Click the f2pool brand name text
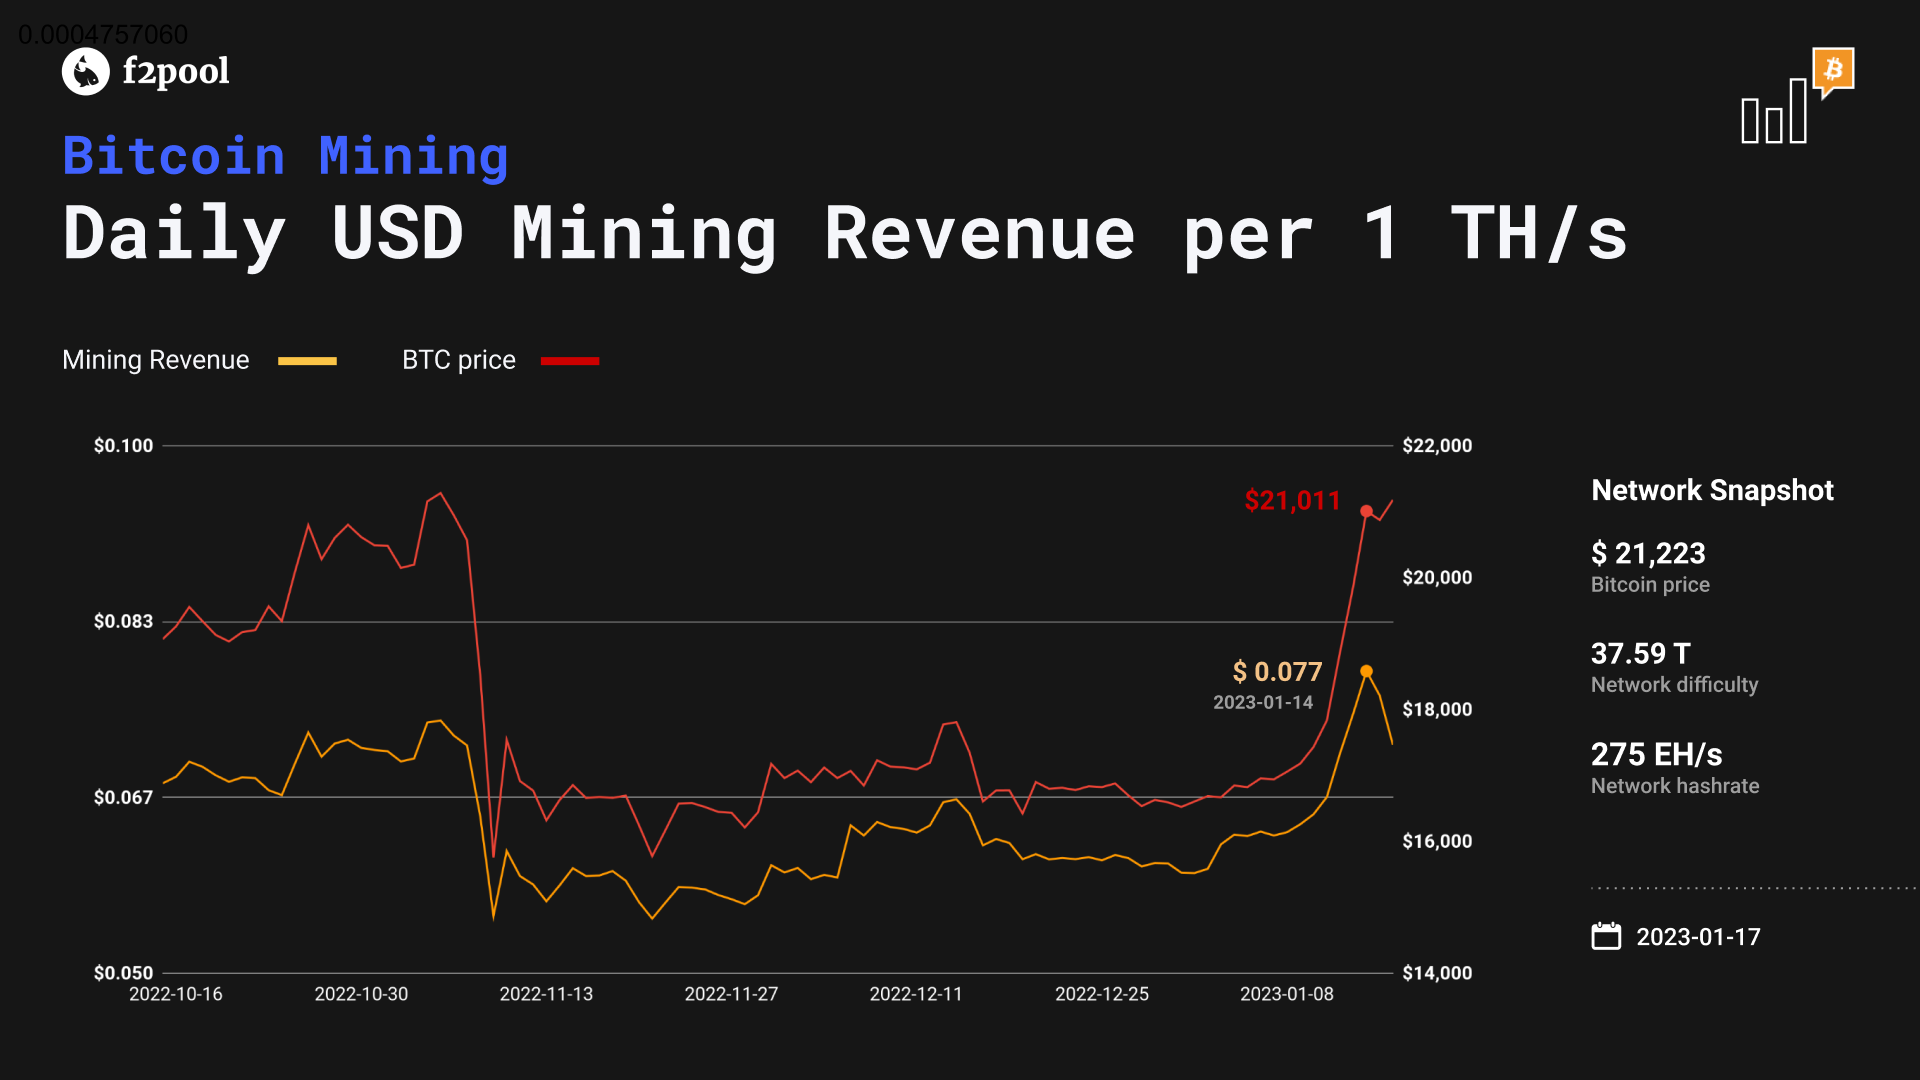This screenshot has height=1080, width=1920. 176,72
